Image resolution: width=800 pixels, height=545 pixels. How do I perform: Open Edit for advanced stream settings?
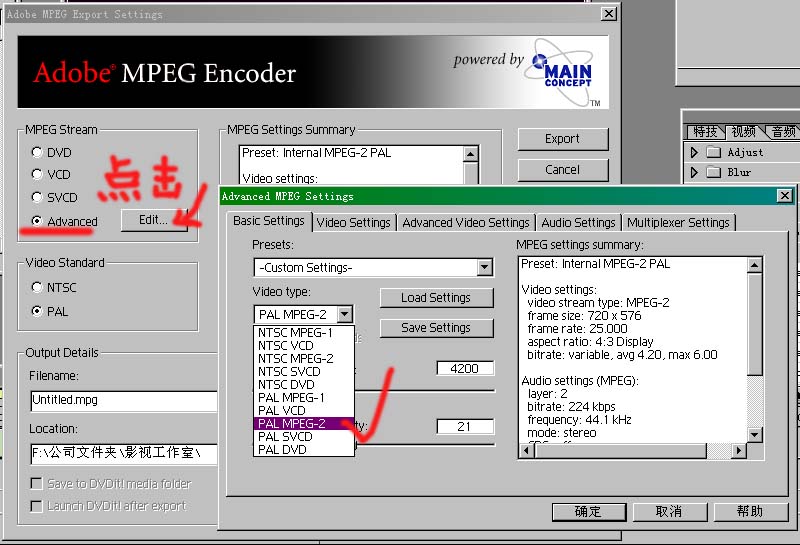pos(154,220)
